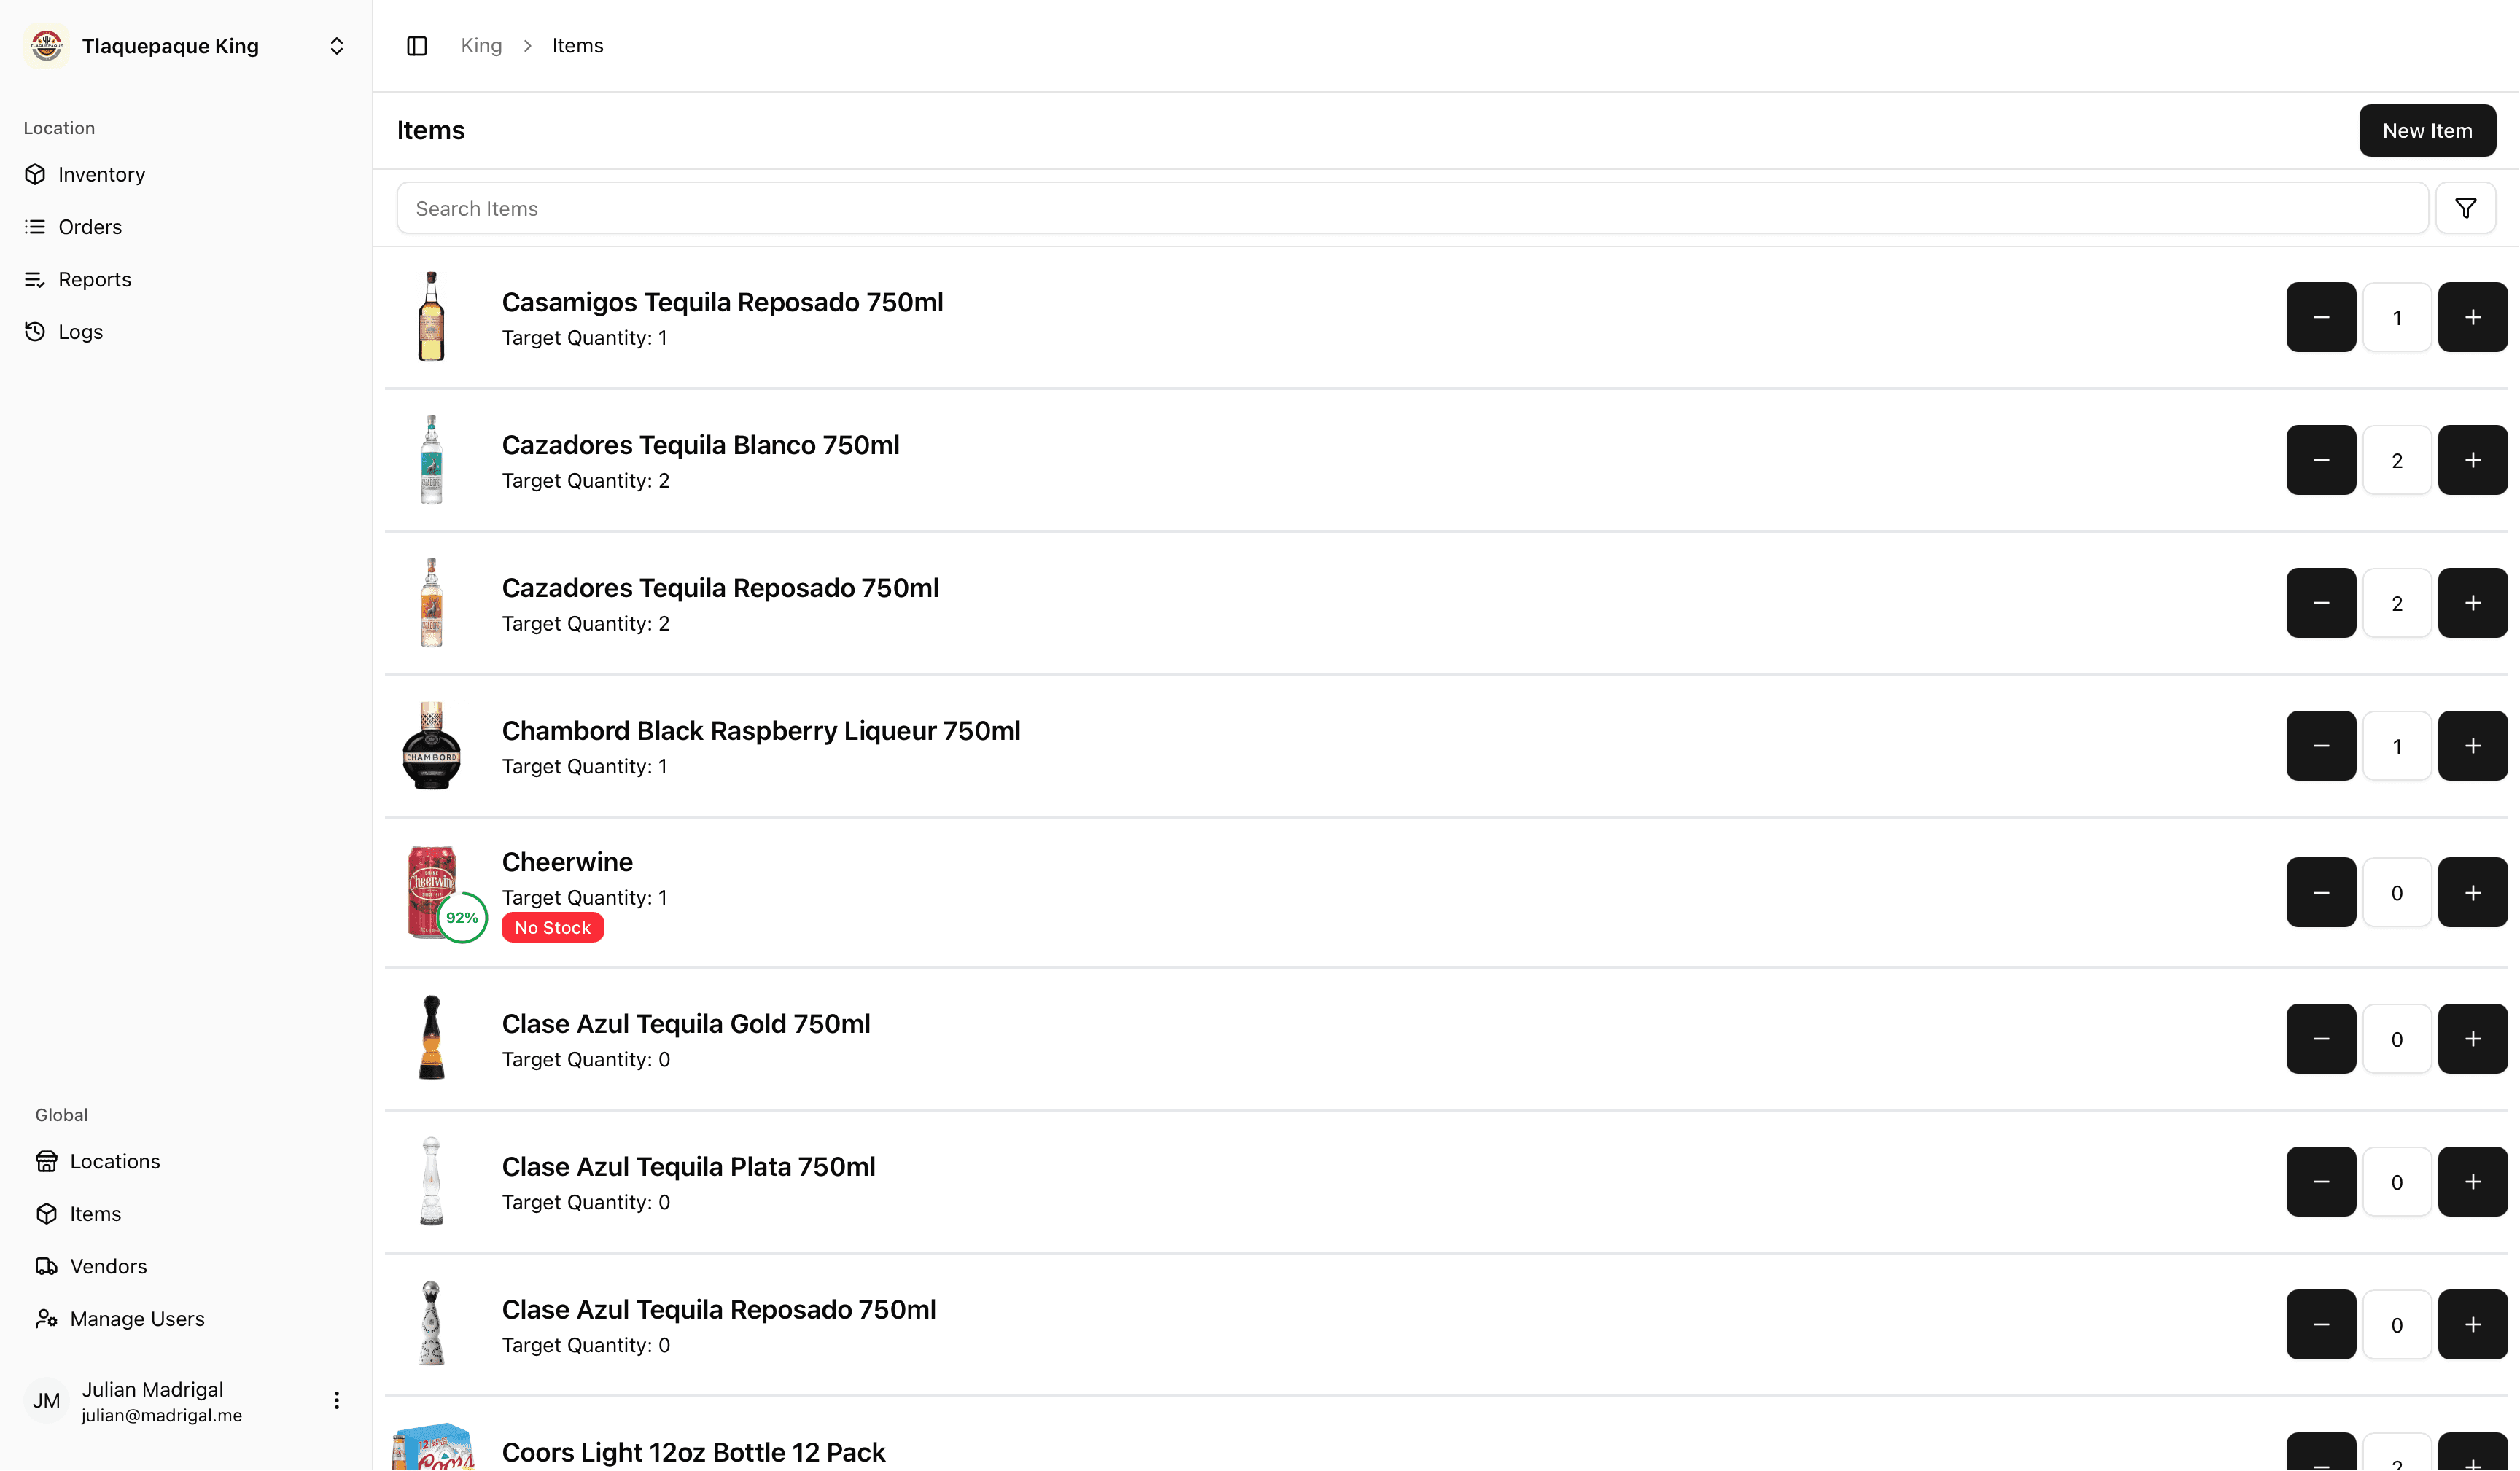Open user options three-dot menu
Viewport: 2520px width, 1471px height.
pos(336,1400)
